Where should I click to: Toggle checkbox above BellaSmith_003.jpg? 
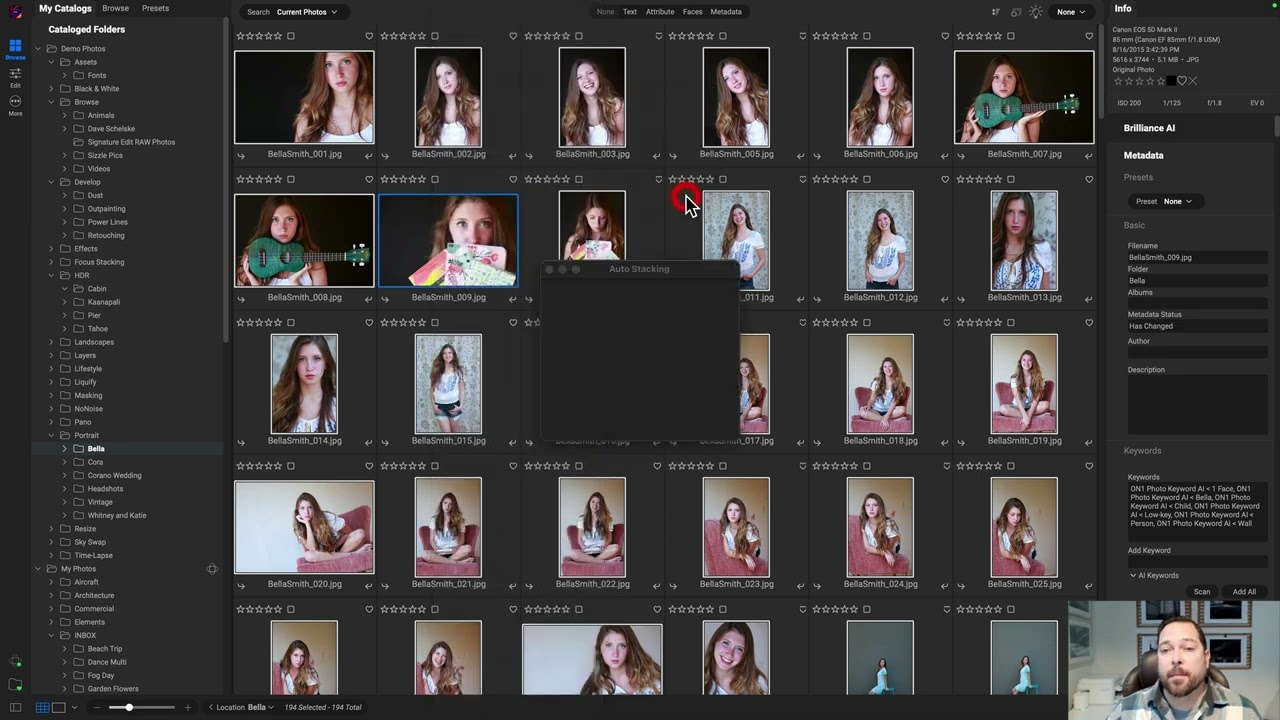579,36
